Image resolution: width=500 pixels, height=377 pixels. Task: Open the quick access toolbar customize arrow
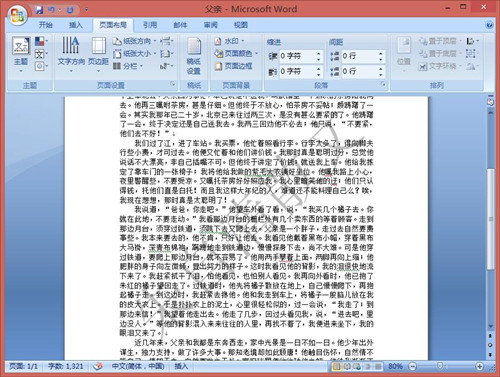[87, 10]
